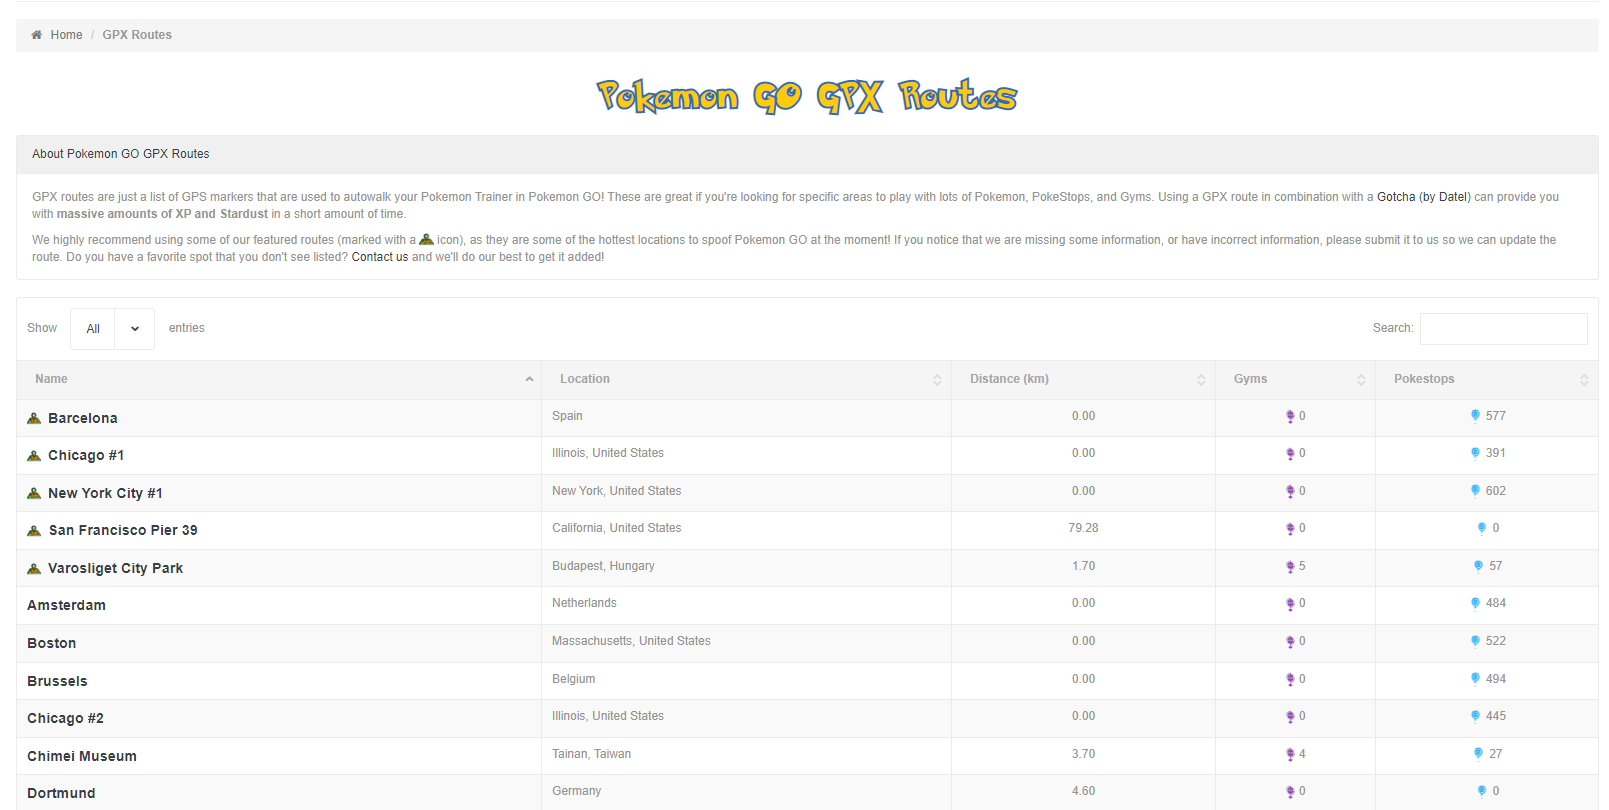1609x810 pixels.
Task: Click the gym icon in New York City #1 row
Action: pos(1290,491)
